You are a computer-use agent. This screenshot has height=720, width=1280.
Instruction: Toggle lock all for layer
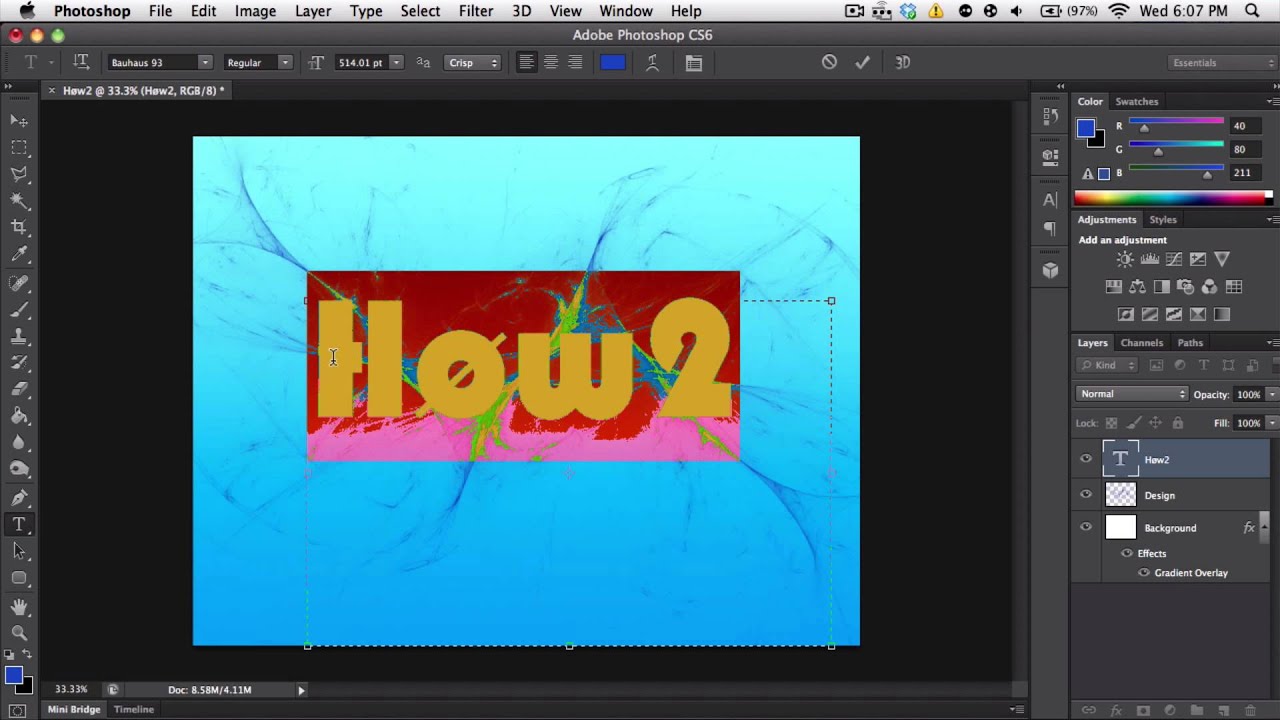[1177, 423]
